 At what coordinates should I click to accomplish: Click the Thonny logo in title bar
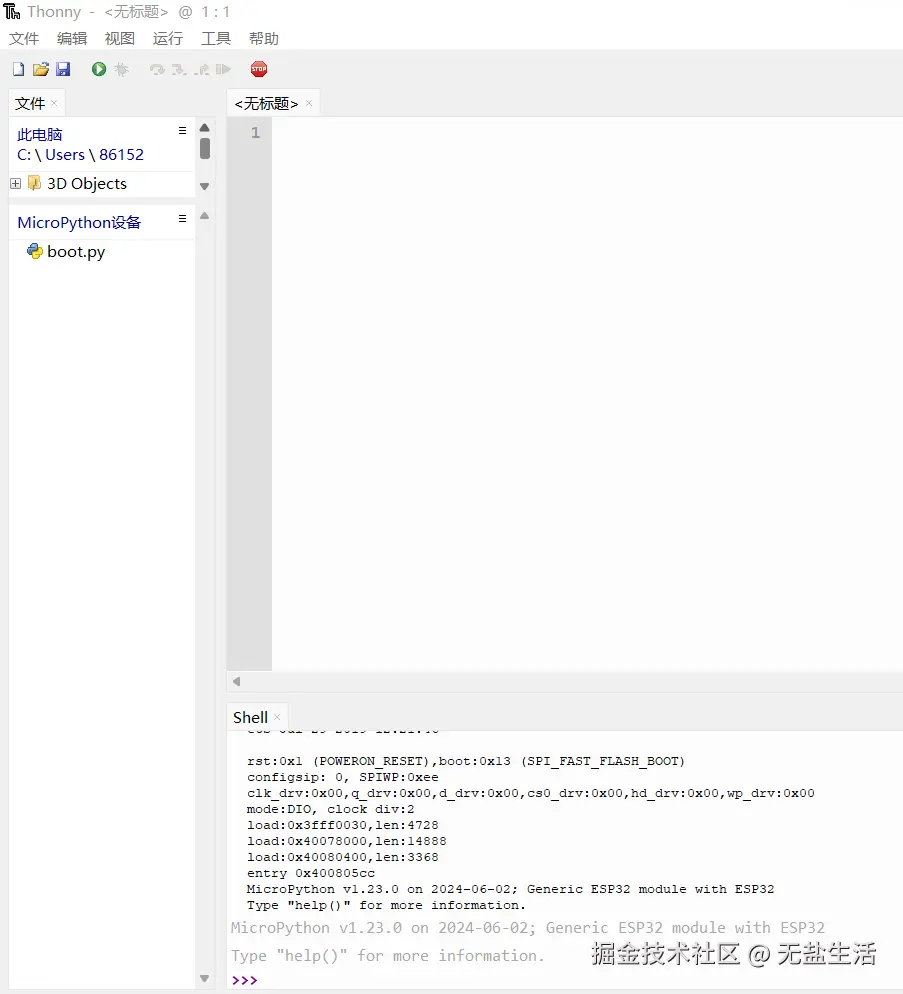[12, 11]
